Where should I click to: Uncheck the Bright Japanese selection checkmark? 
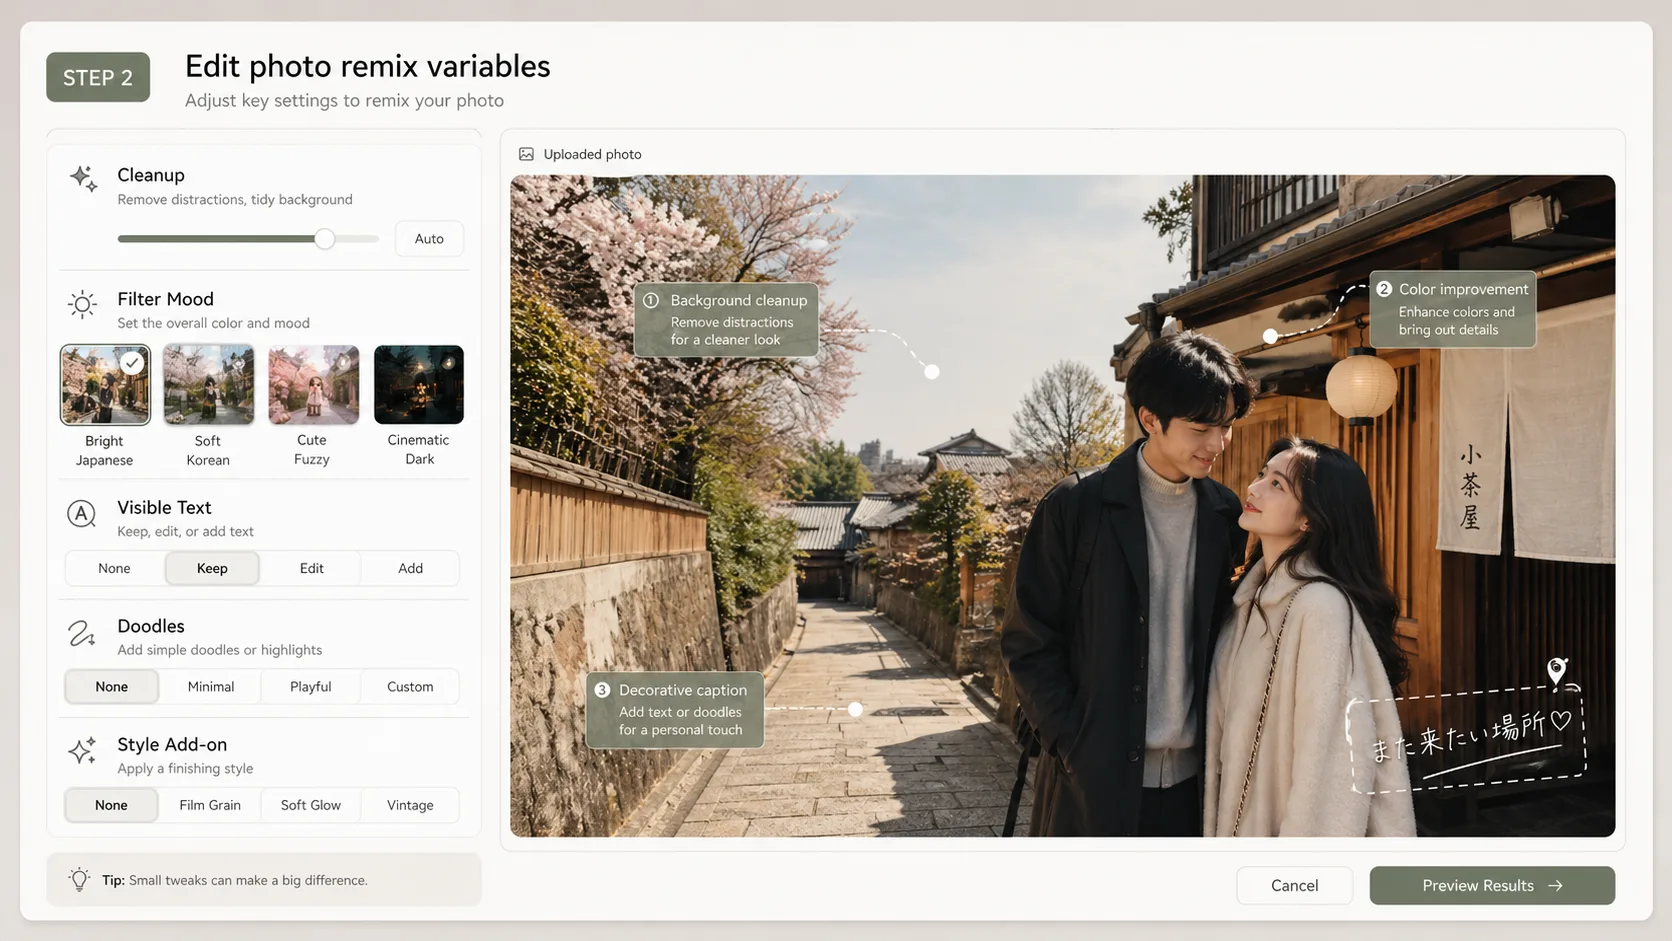[x=133, y=362]
